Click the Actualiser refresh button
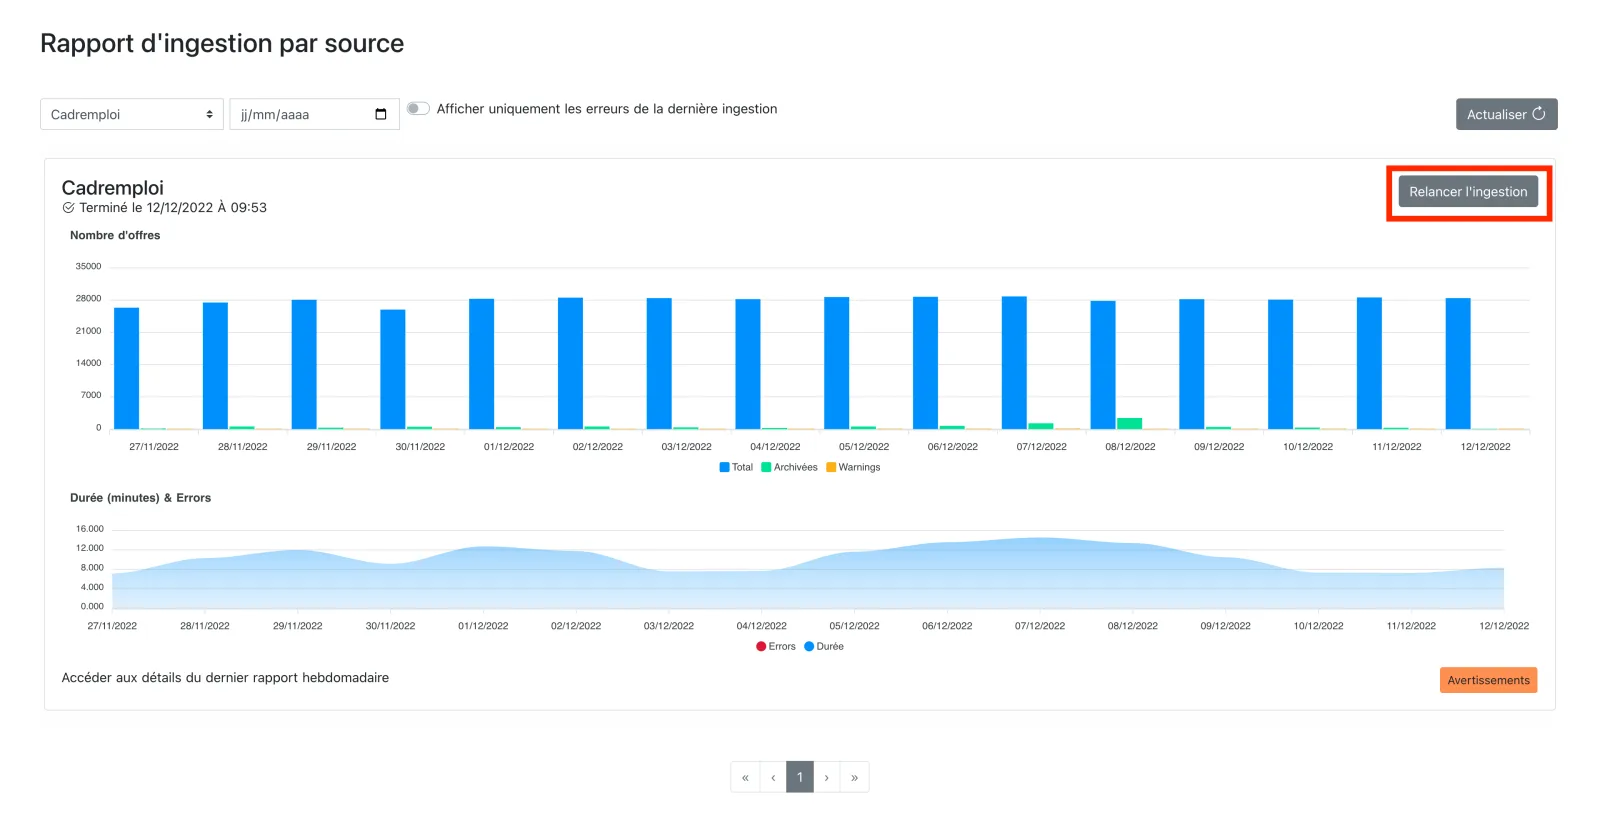Image resolution: width=1600 pixels, height=833 pixels. pyautogui.click(x=1506, y=114)
